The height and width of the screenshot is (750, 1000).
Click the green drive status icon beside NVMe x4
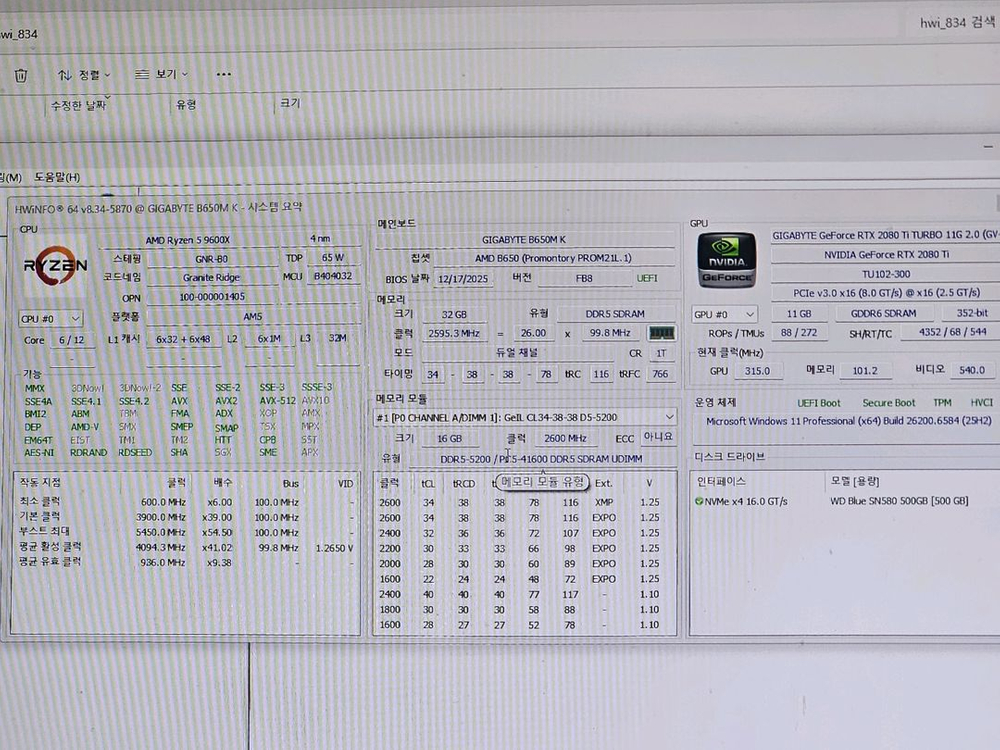click(x=698, y=499)
